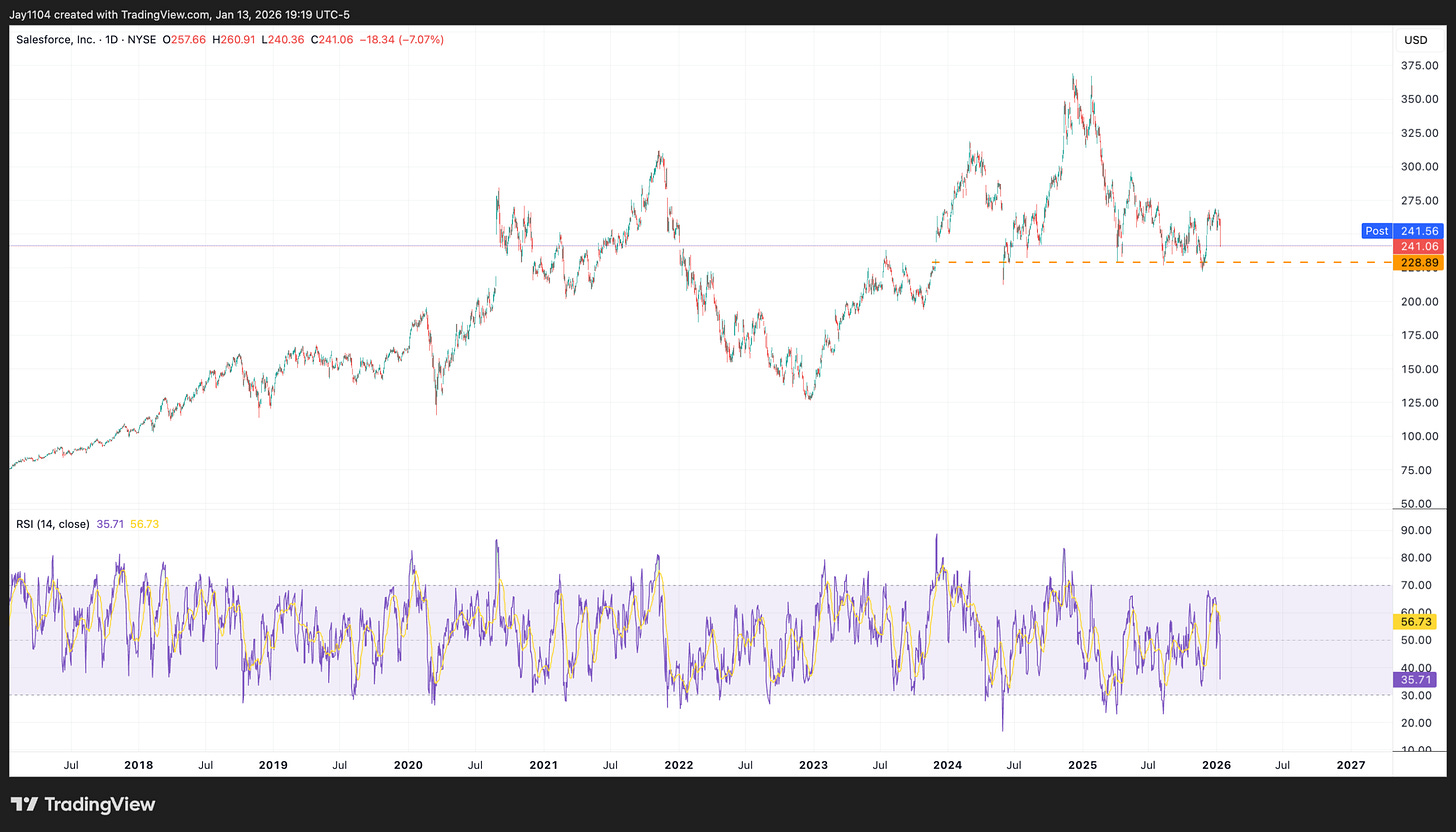Image resolution: width=1456 pixels, height=832 pixels.
Task: Click the RSI (14, close) indicator label
Action: [x=52, y=524]
